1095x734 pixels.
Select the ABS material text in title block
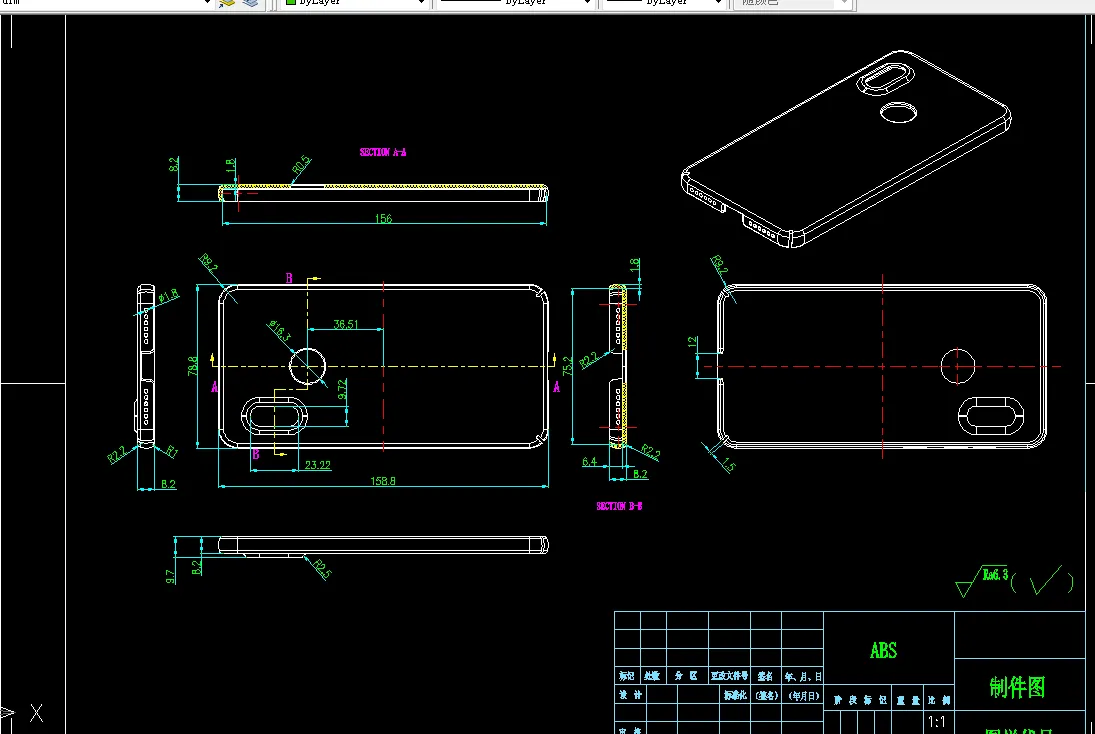883,651
